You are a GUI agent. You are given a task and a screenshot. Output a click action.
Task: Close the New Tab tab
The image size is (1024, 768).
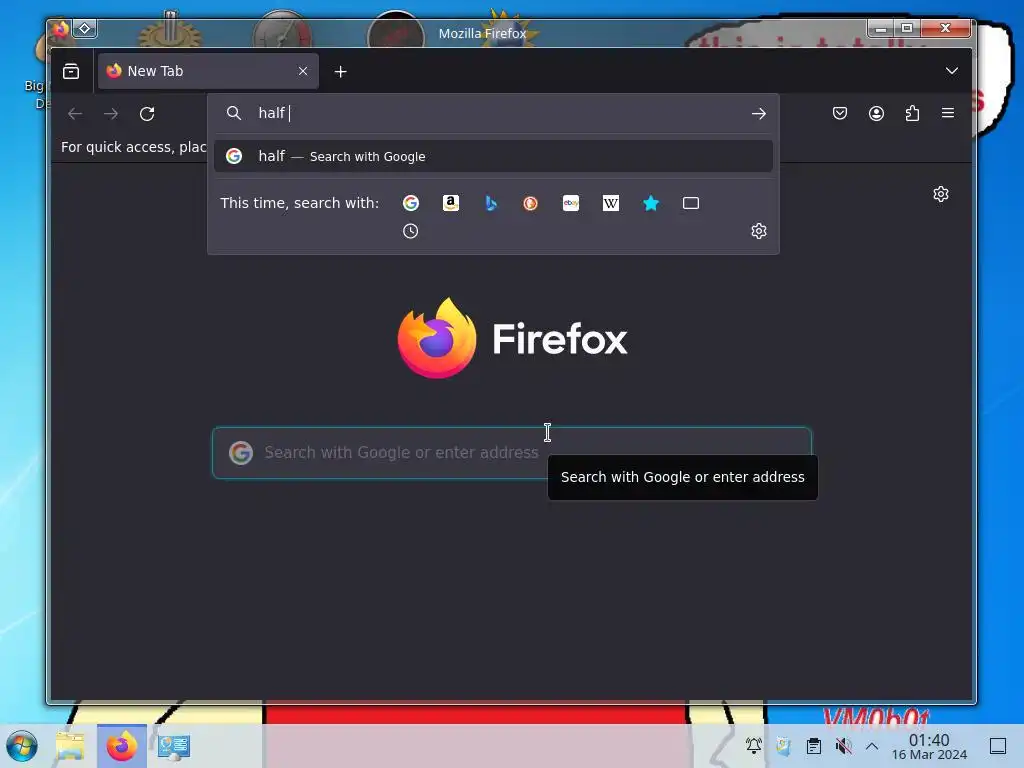coord(303,71)
